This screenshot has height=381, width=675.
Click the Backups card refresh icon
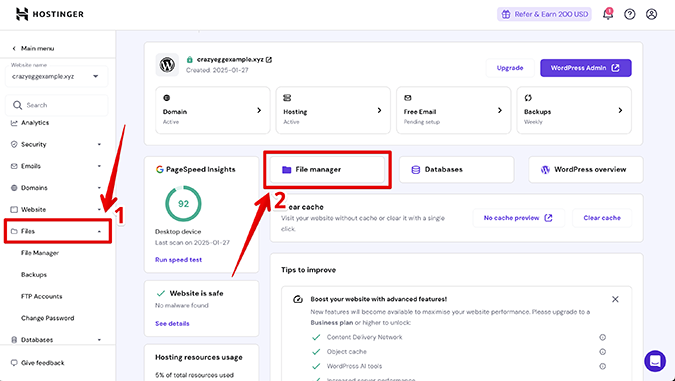[x=528, y=98]
